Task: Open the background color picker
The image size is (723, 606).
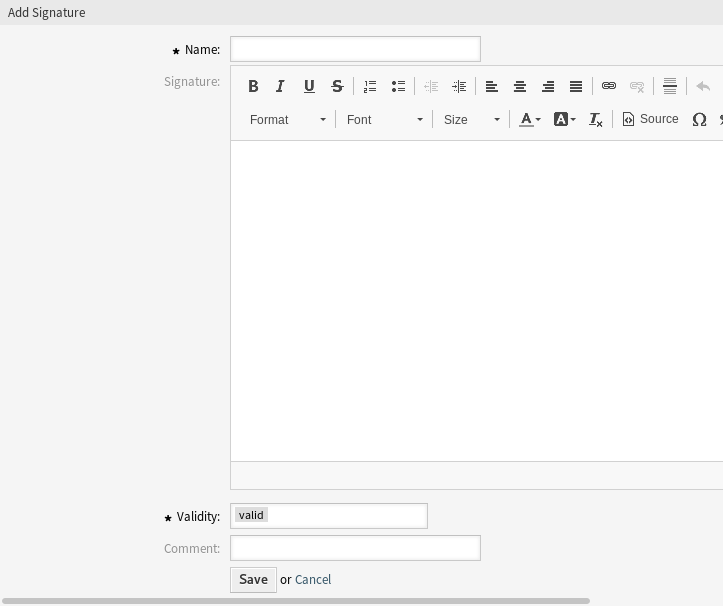Action: [x=564, y=119]
